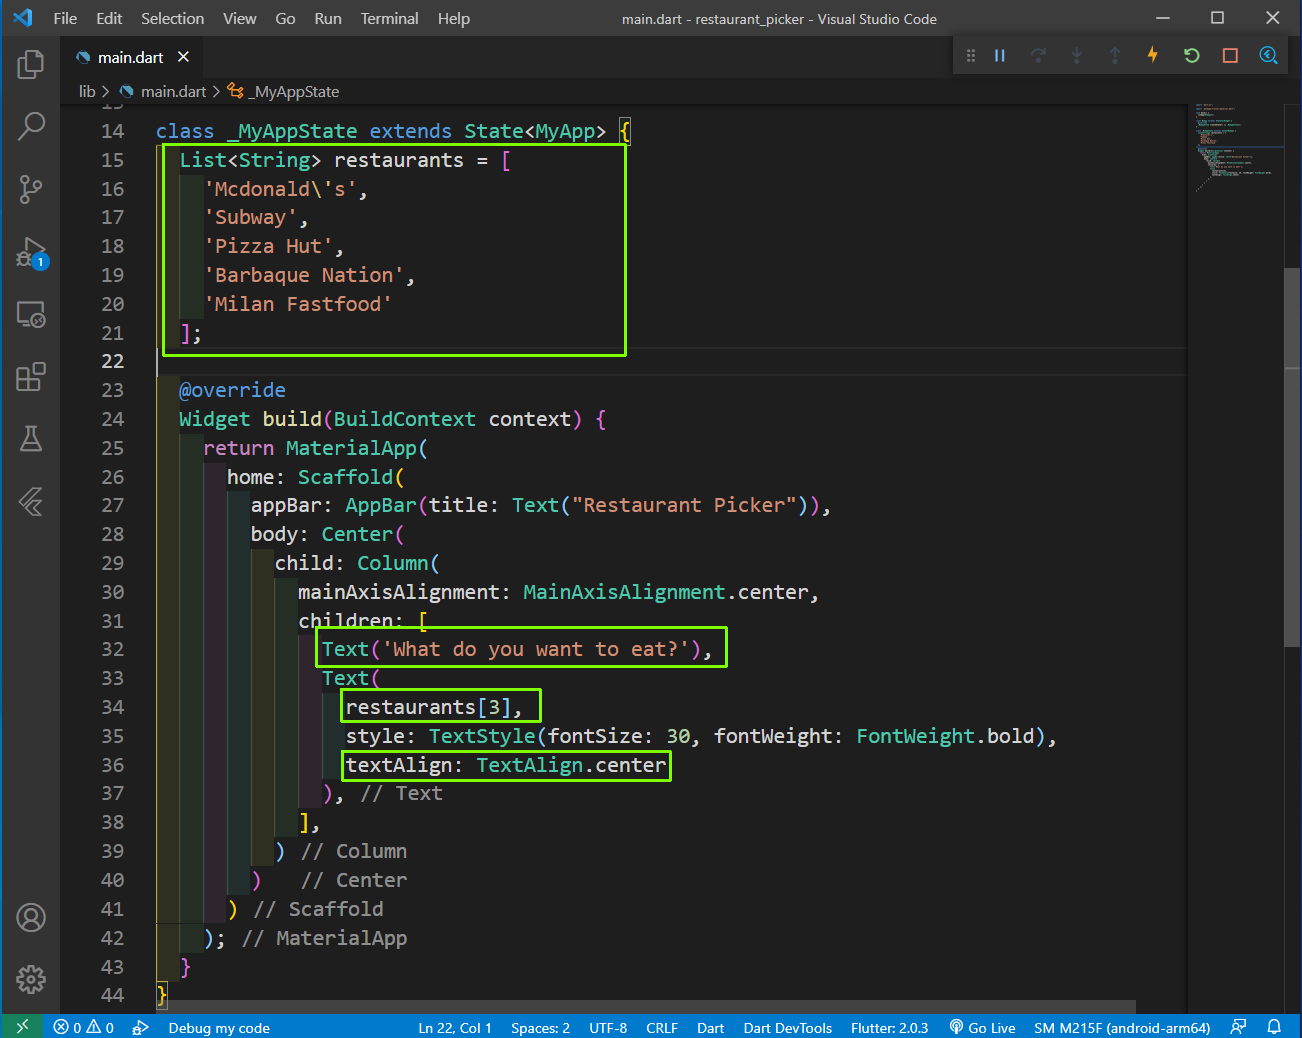Click Ln 22, Col 1 cursor position
This screenshot has height=1038, width=1302.
point(455,1027)
